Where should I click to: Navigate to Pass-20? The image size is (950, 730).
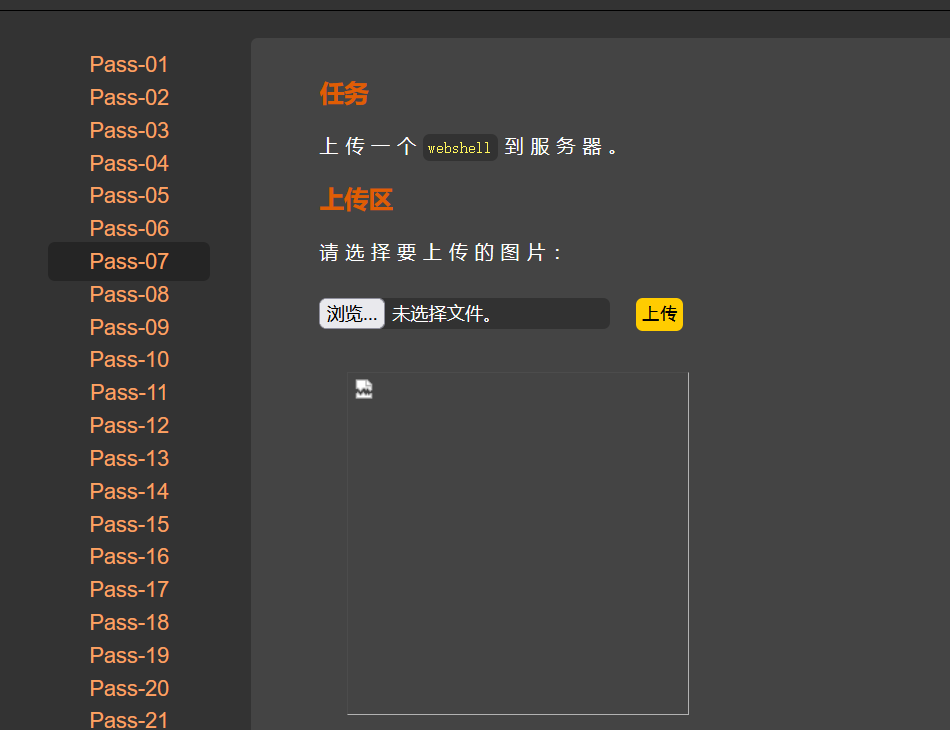coord(129,688)
